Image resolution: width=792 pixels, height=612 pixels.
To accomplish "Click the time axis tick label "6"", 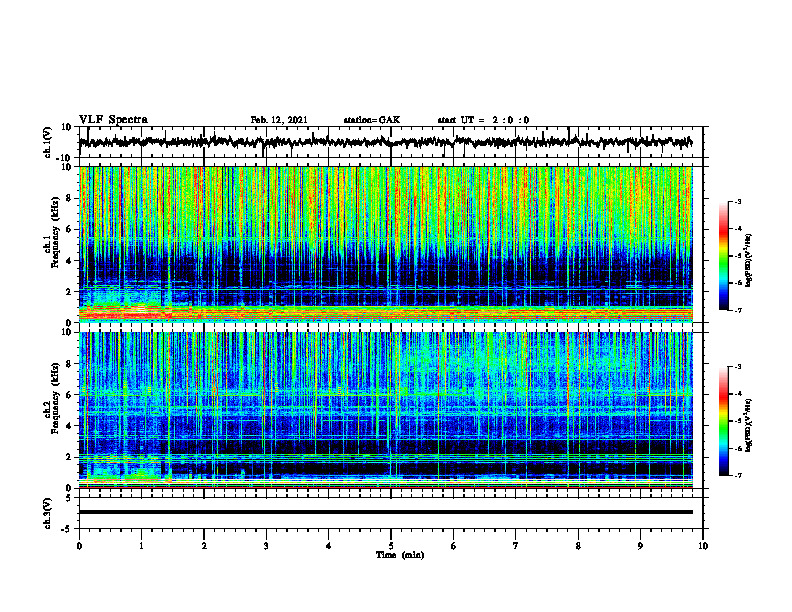I will [x=454, y=546].
